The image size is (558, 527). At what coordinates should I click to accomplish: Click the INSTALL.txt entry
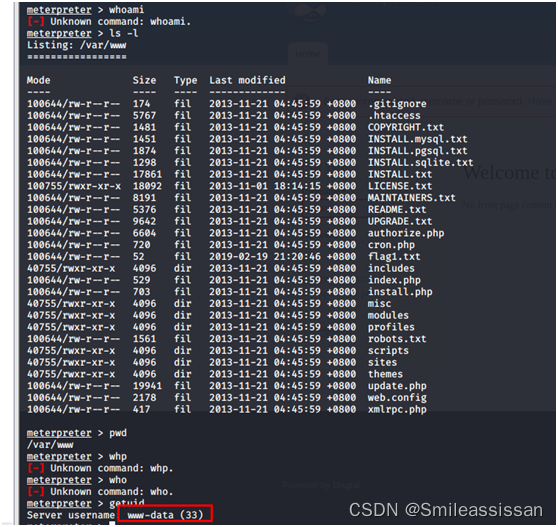pos(400,174)
